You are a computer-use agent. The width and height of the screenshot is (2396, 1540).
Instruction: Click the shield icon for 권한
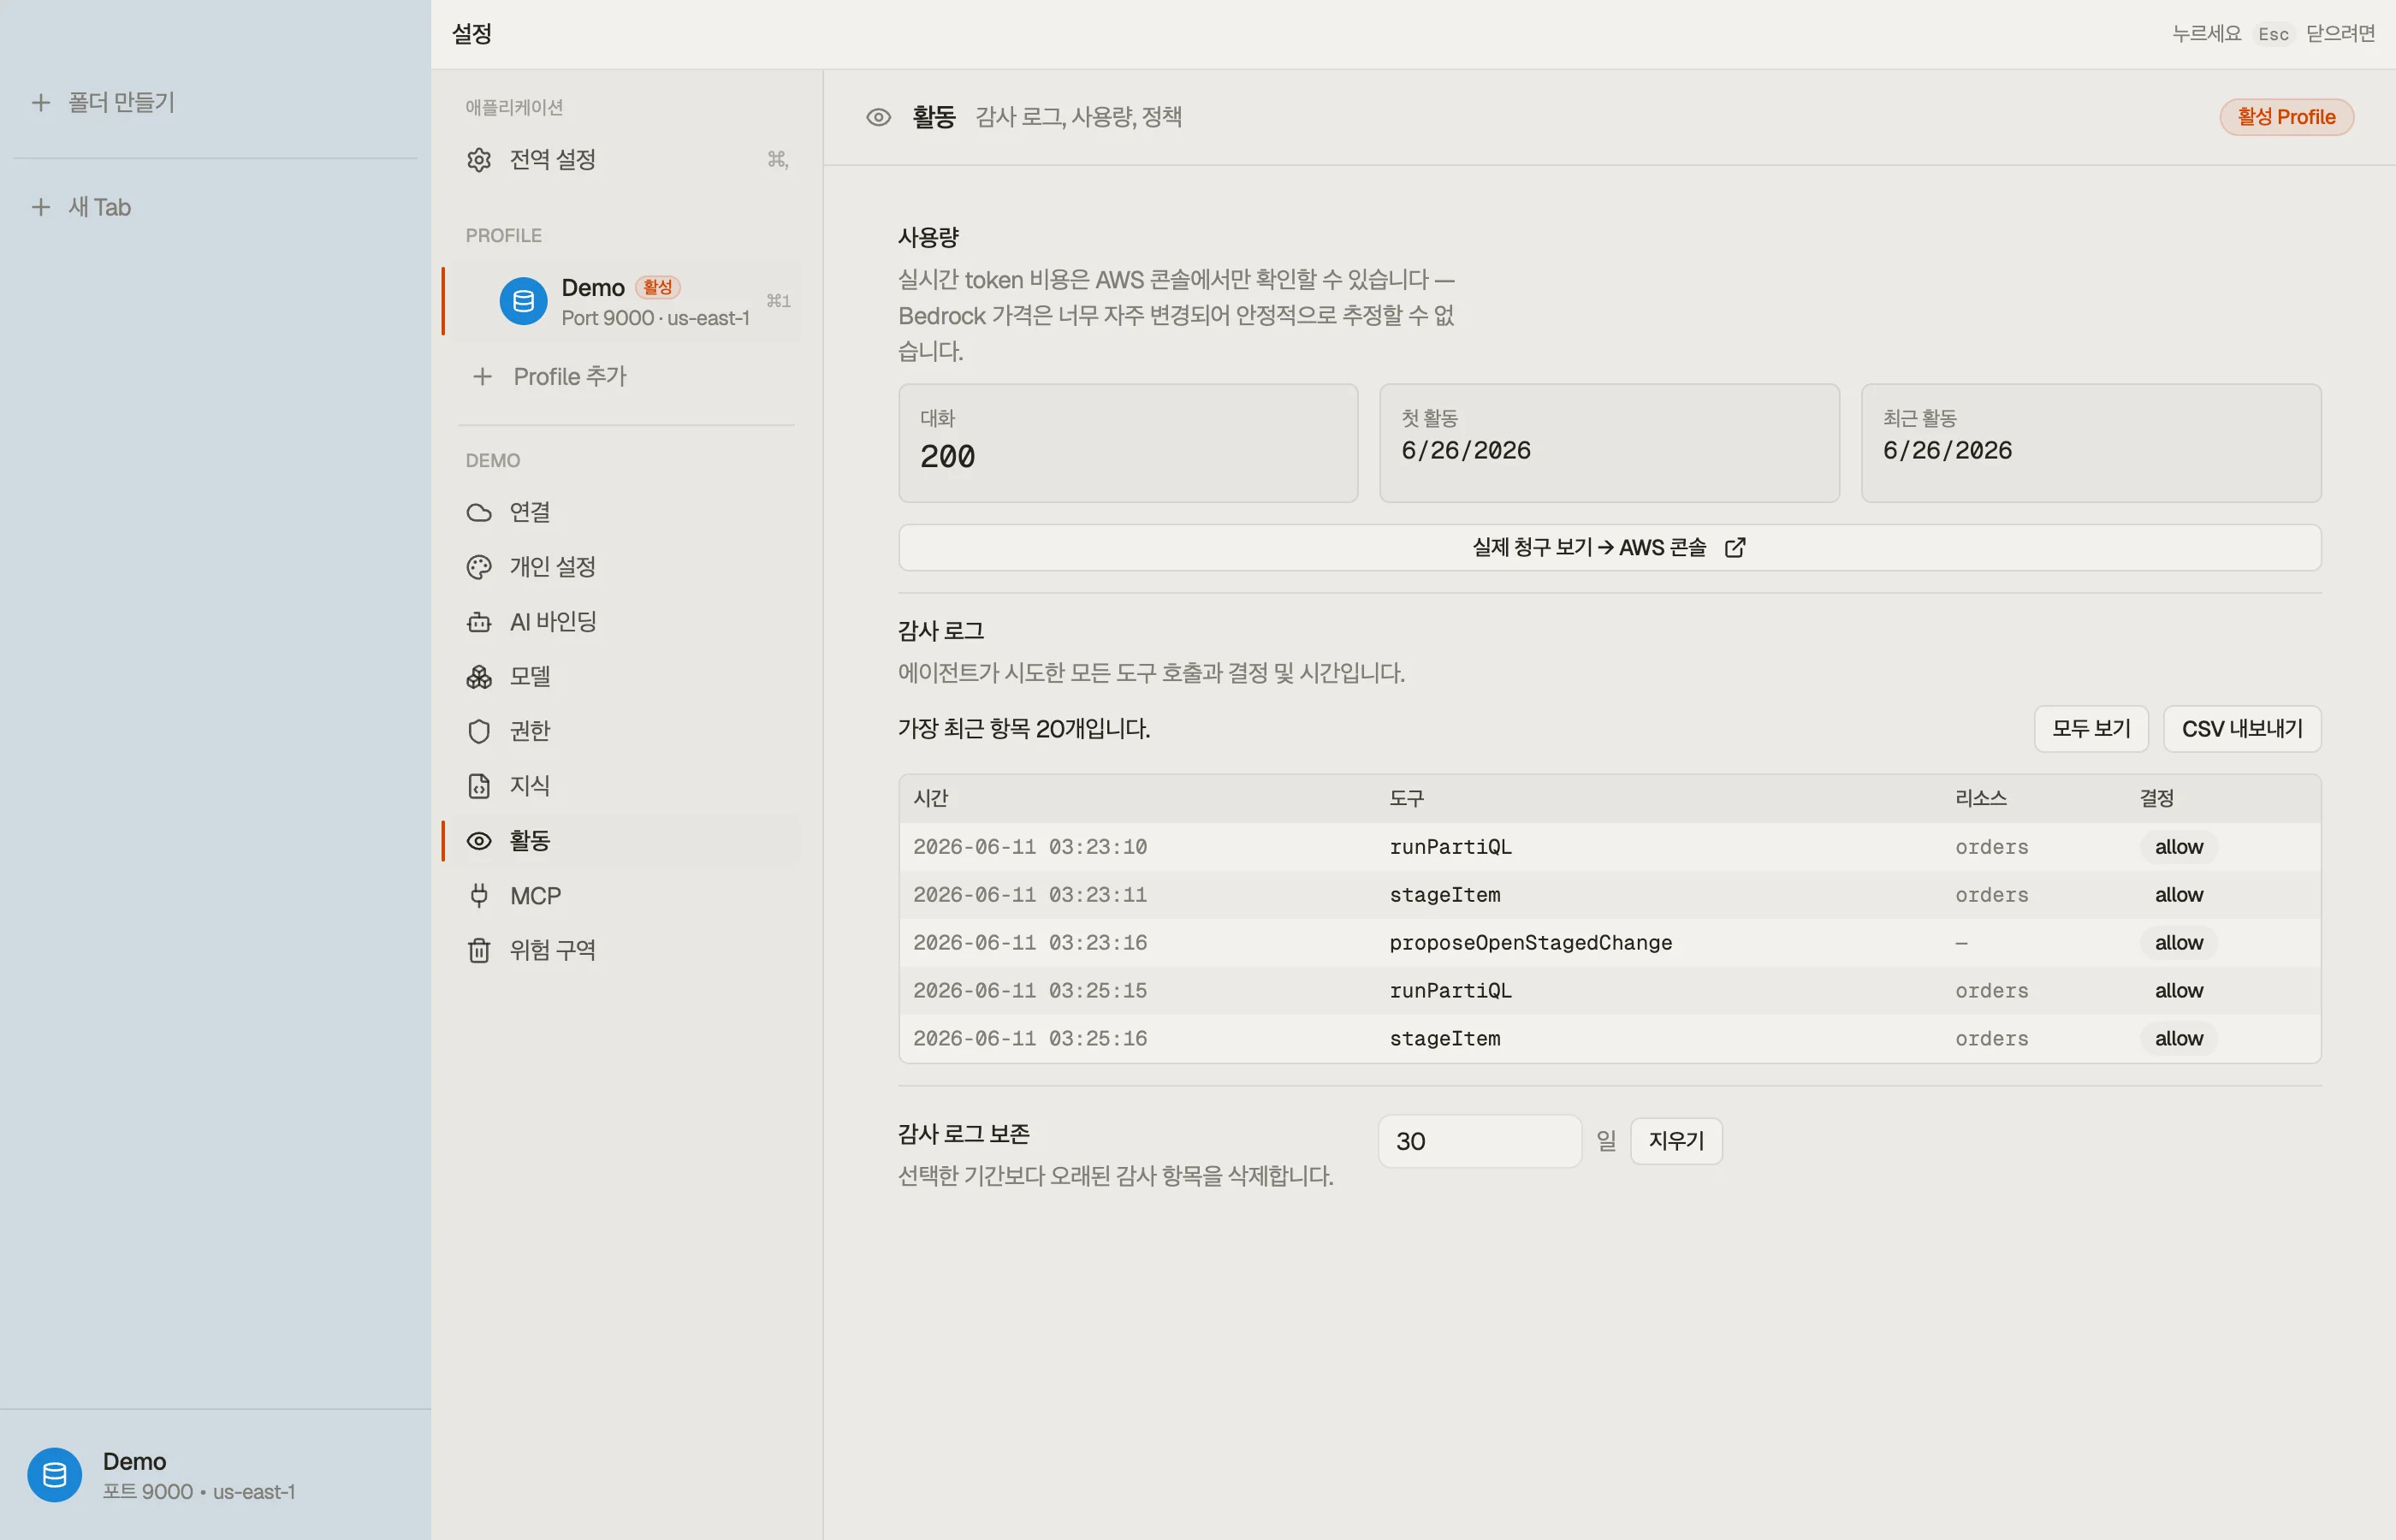479,731
